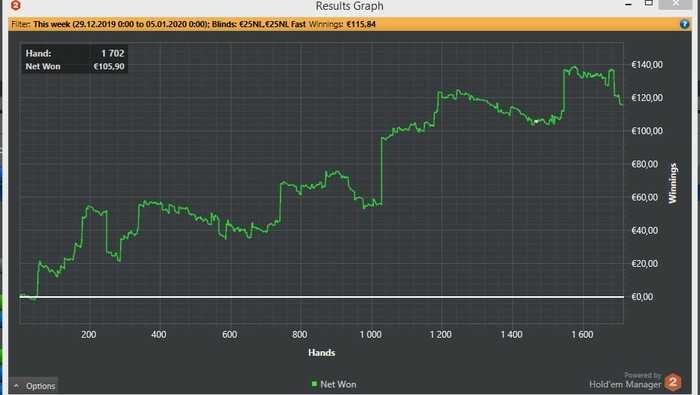
Task: Maximize the Results Graph window
Action: (649, 4)
